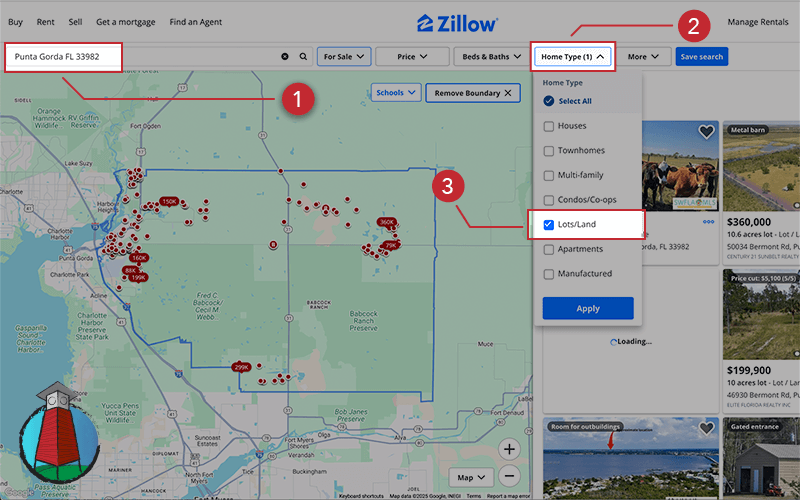
Task: Zoom in on the map
Action: [509, 449]
